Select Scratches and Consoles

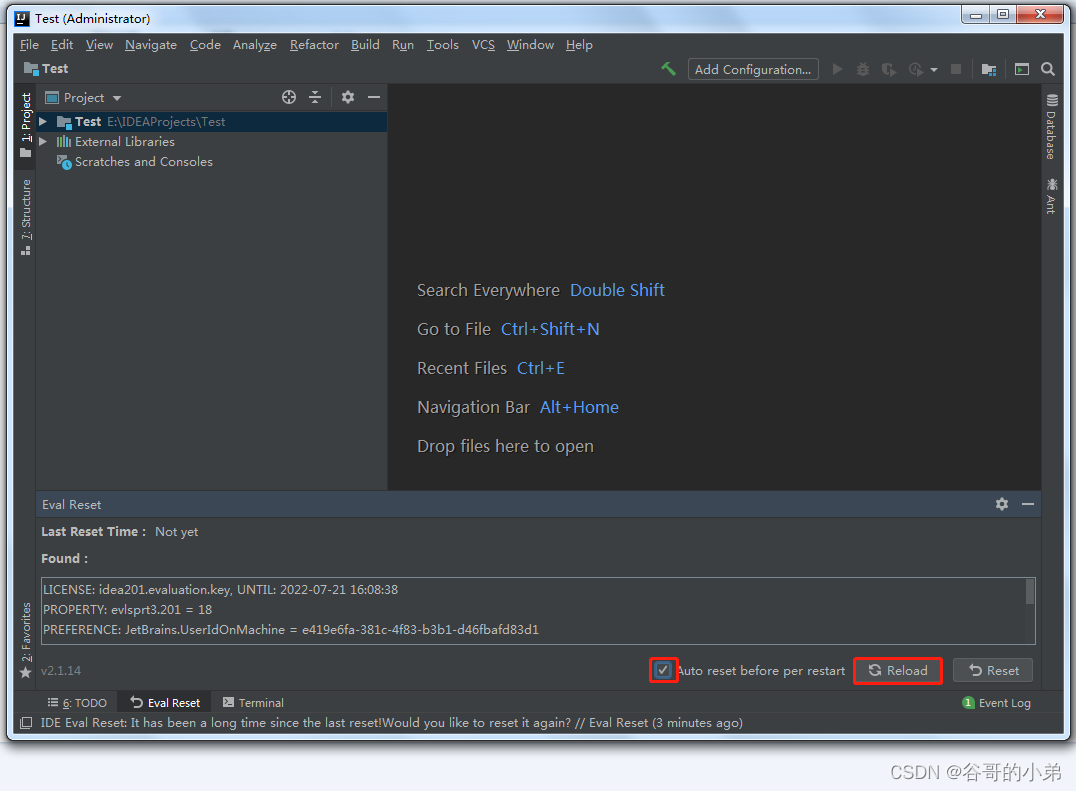pyautogui.click(x=143, y=162)
